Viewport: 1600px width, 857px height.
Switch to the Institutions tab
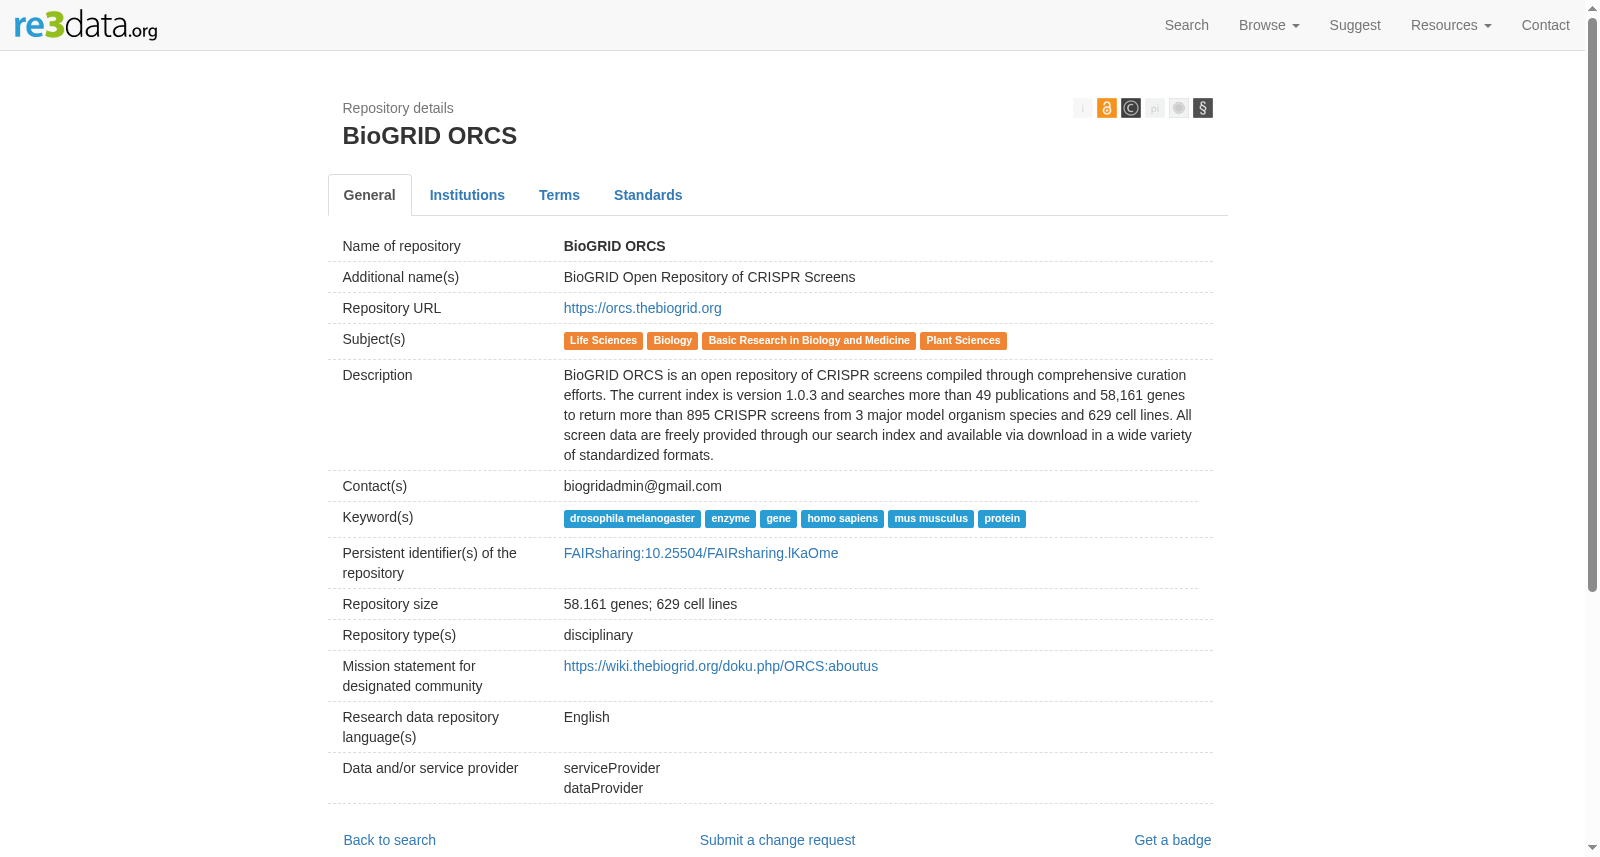click(x=467, y=195)
